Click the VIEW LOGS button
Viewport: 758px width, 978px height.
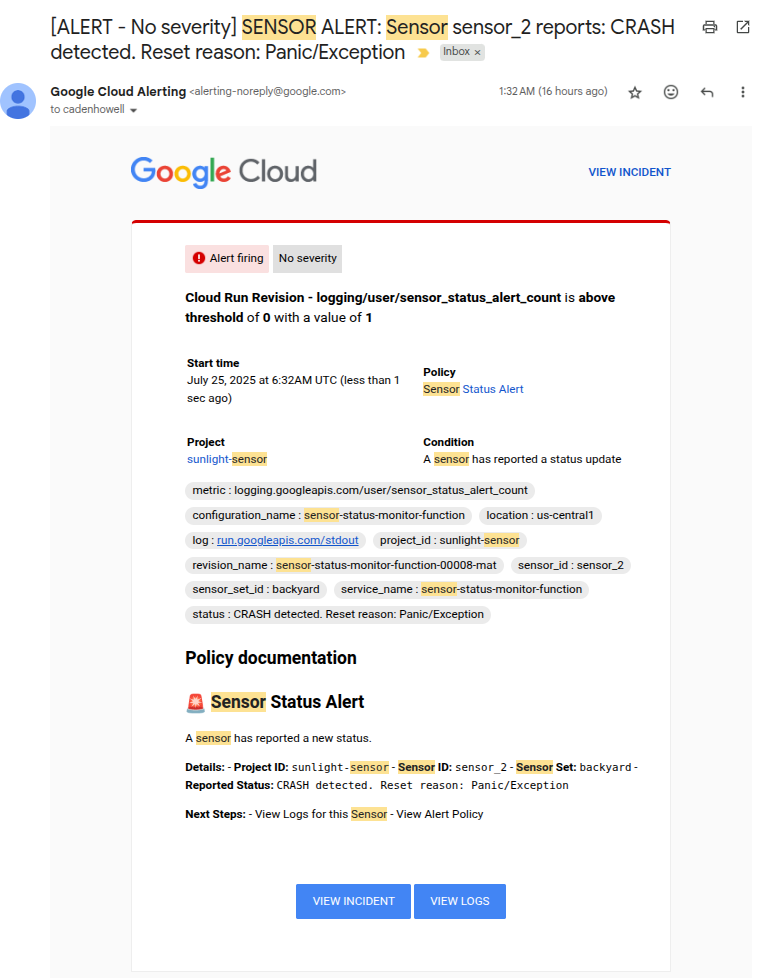click(x=460, y=901)
